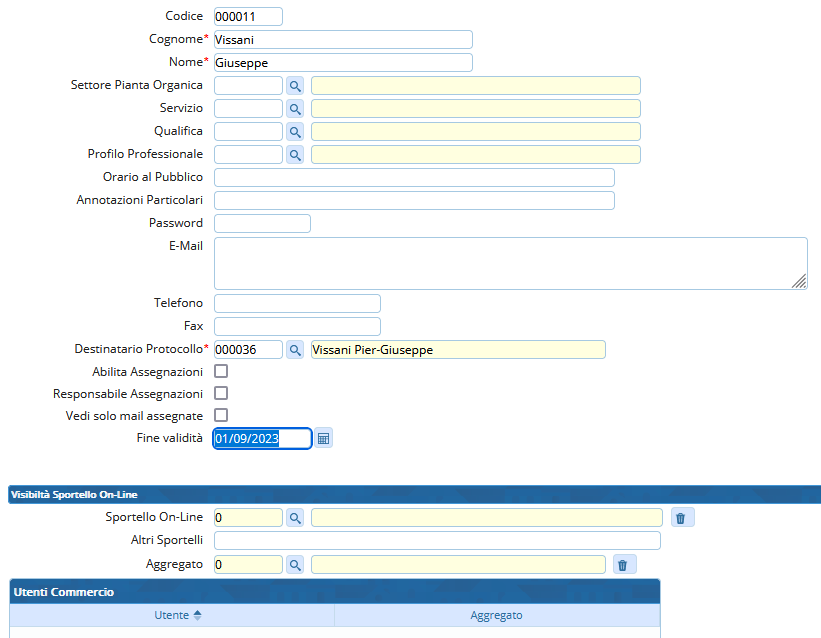Click the Settore Pianta Organica search icon

pyautogui.click(x=295, y=86)
